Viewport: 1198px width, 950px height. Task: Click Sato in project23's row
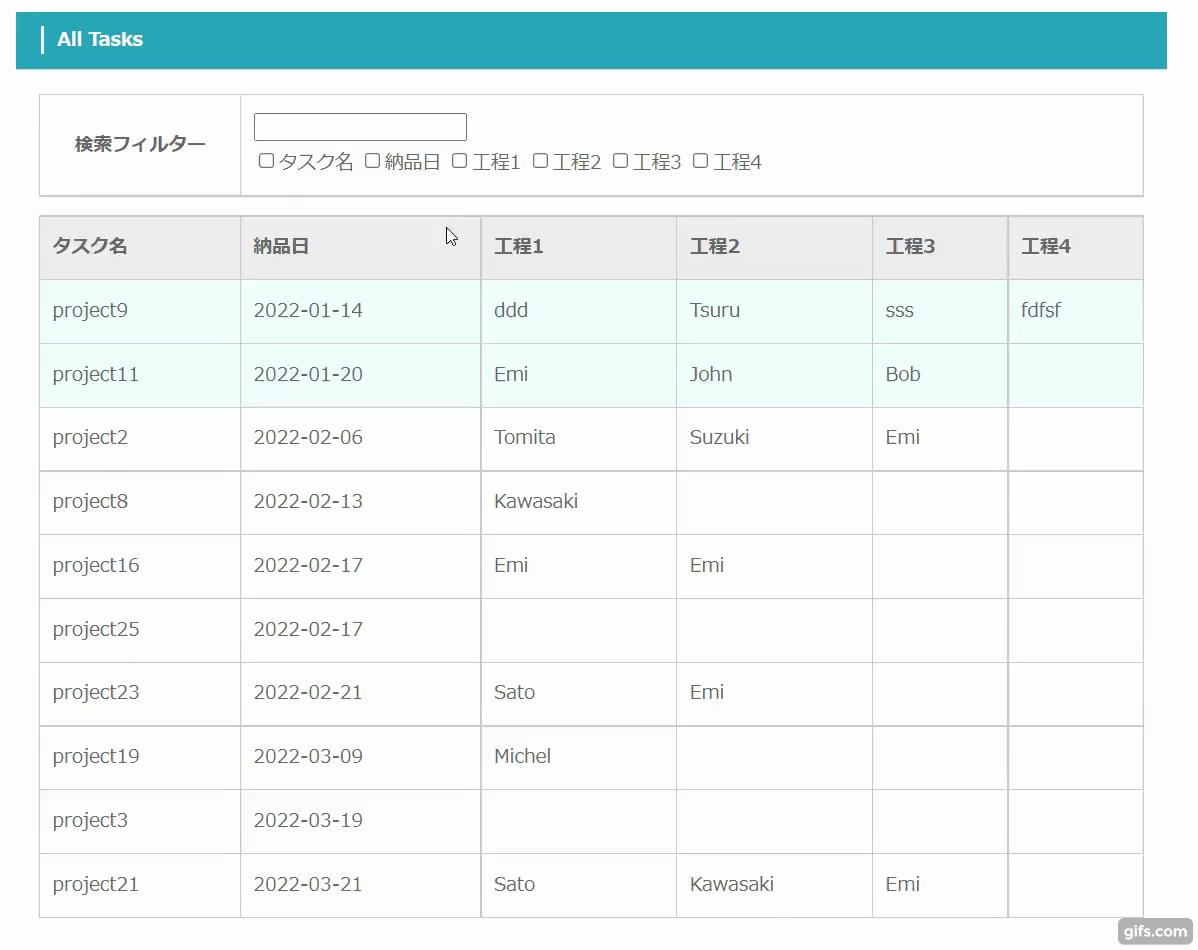pyautogui.click(x=514, y=692)
